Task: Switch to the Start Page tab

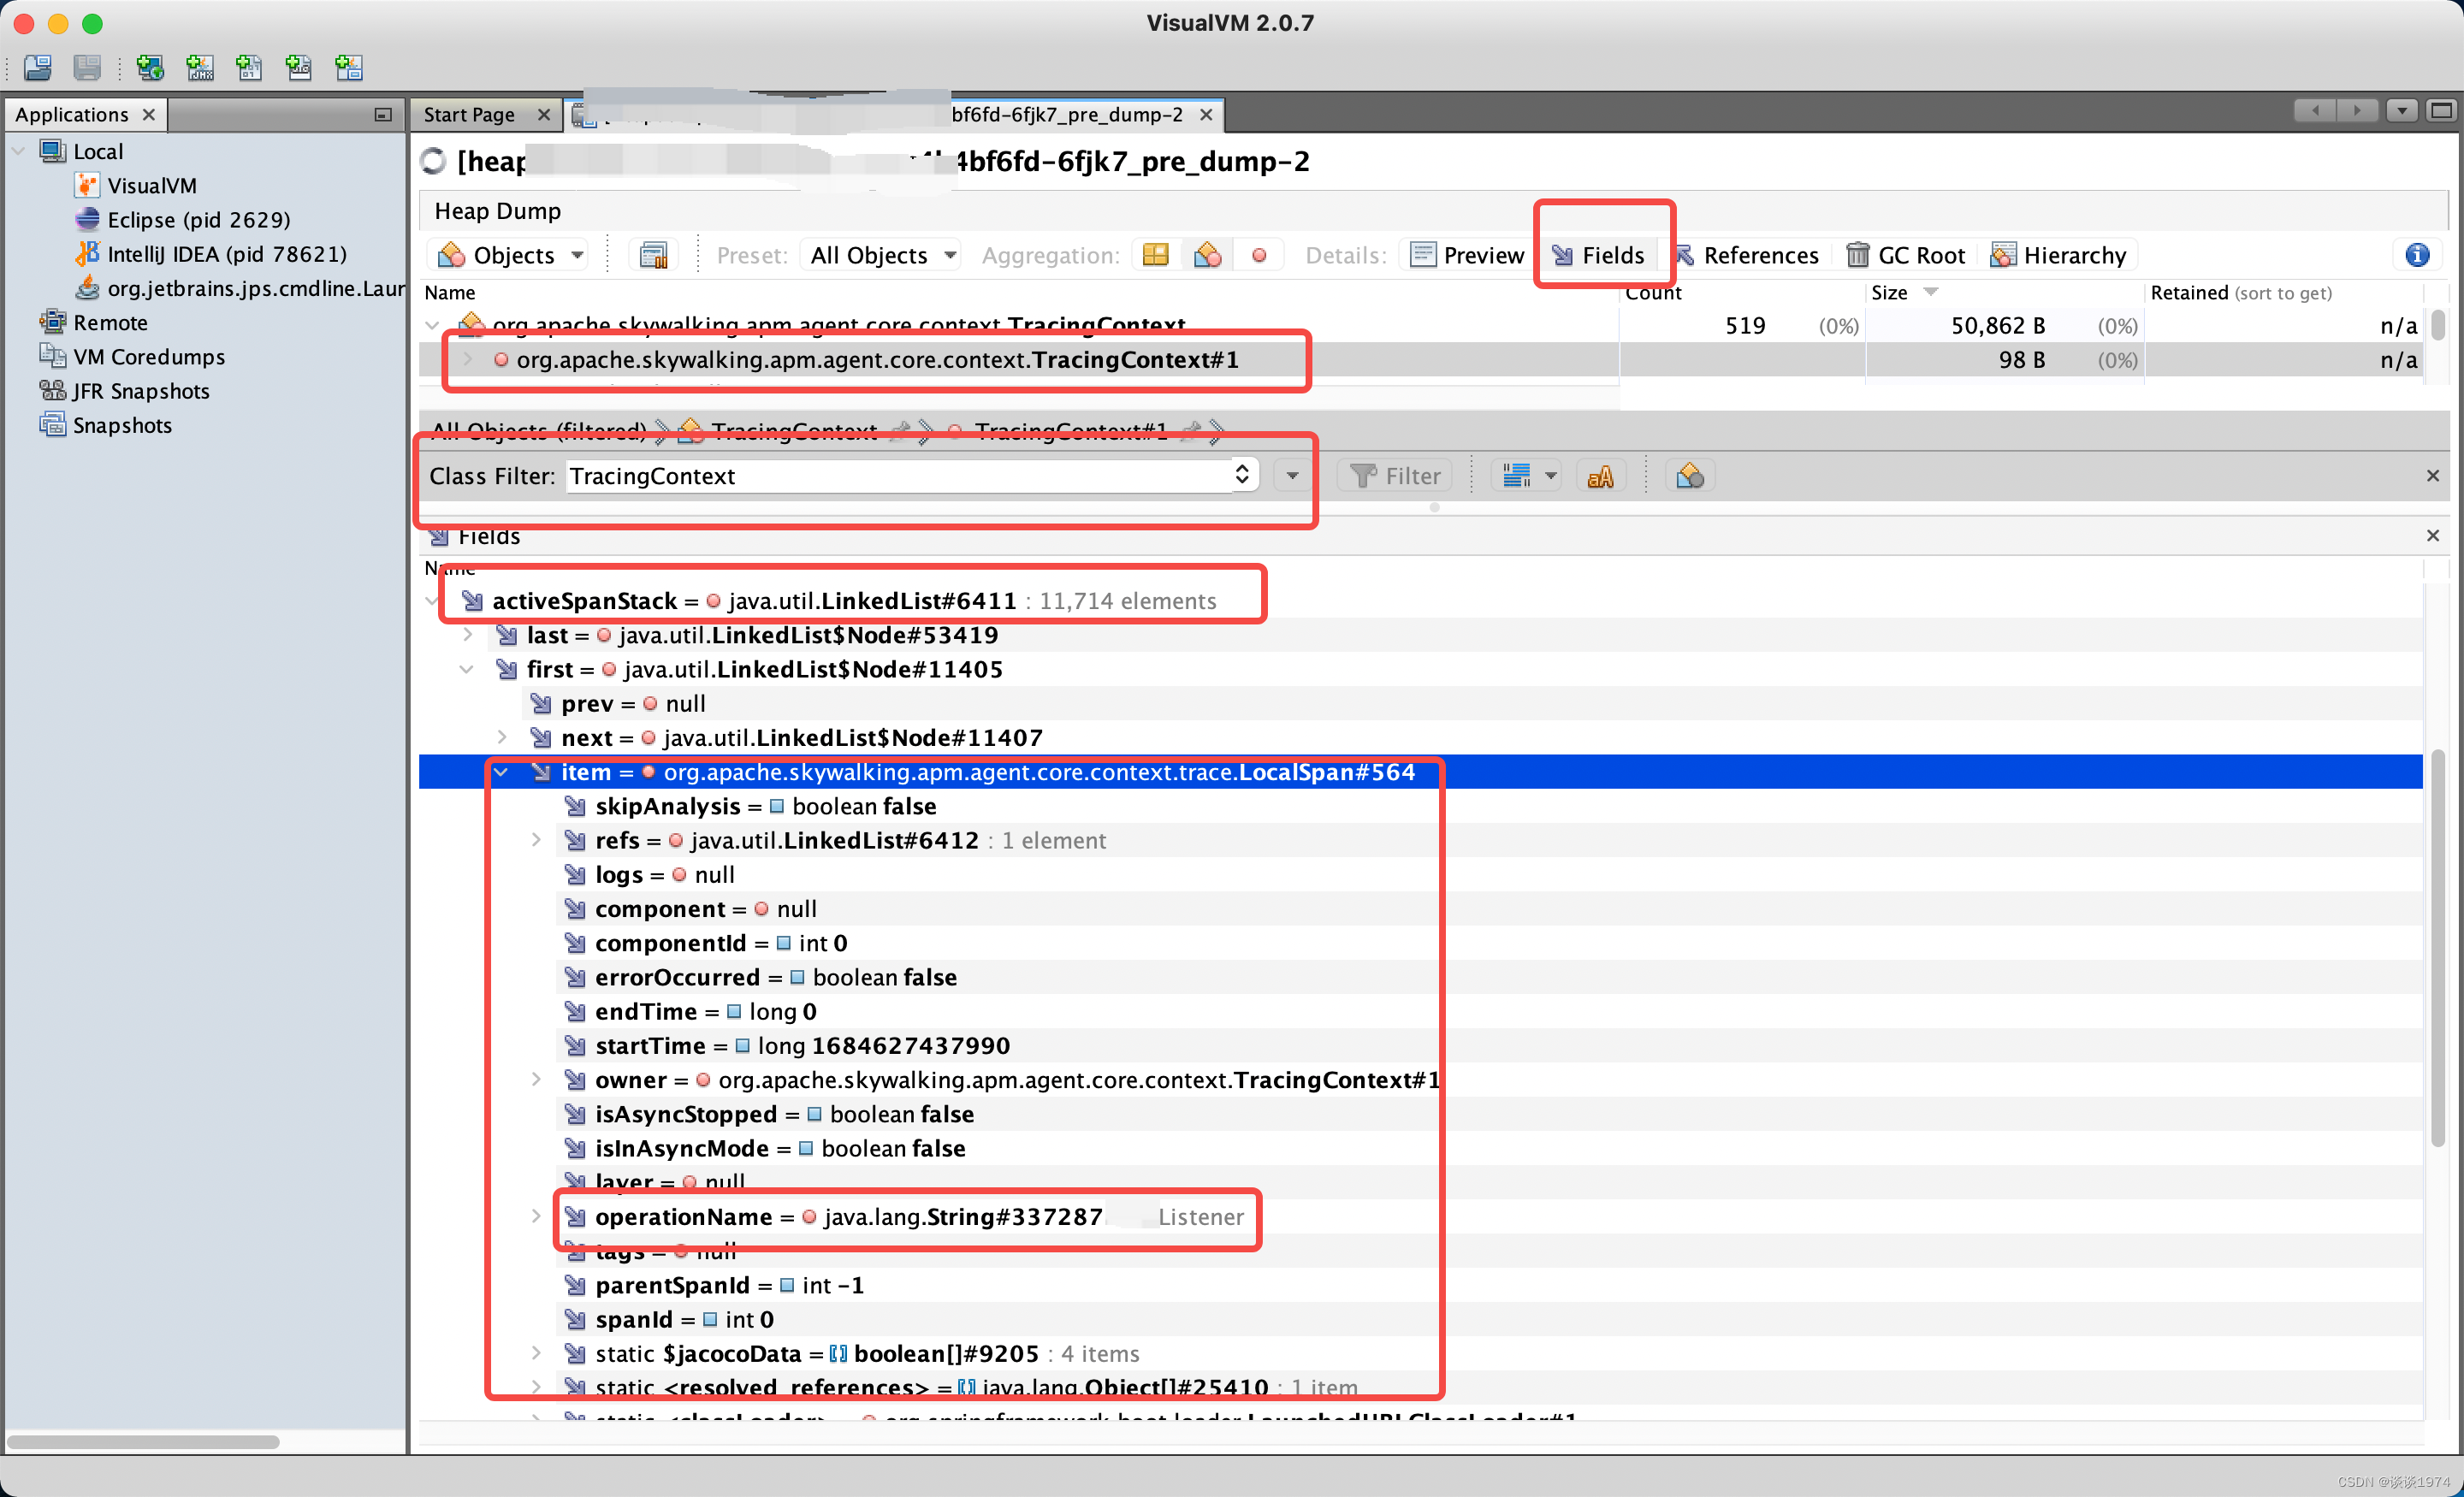Action: pos(469,115)
